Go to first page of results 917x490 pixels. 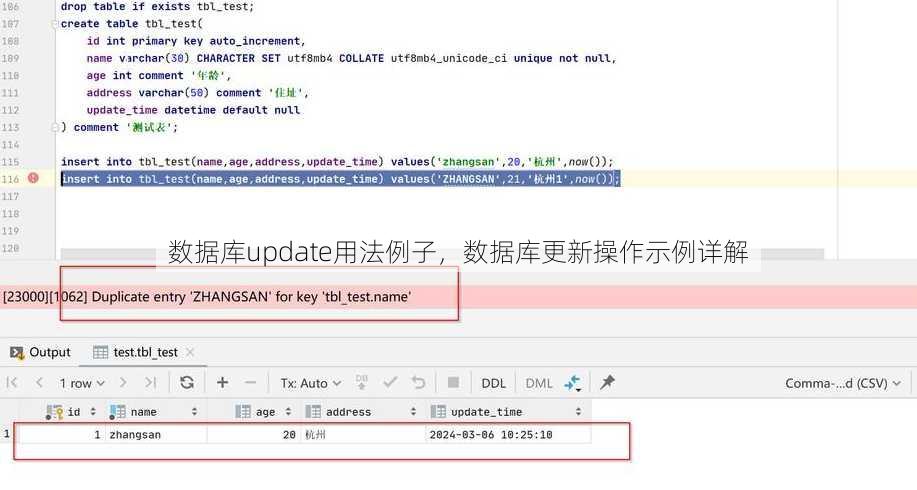pos(12,383)
